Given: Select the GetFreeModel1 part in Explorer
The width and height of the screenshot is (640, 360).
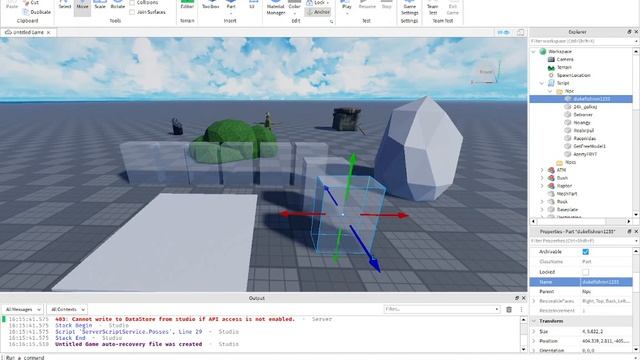Looking at the screenshot, I should click(x=589, y=146).
